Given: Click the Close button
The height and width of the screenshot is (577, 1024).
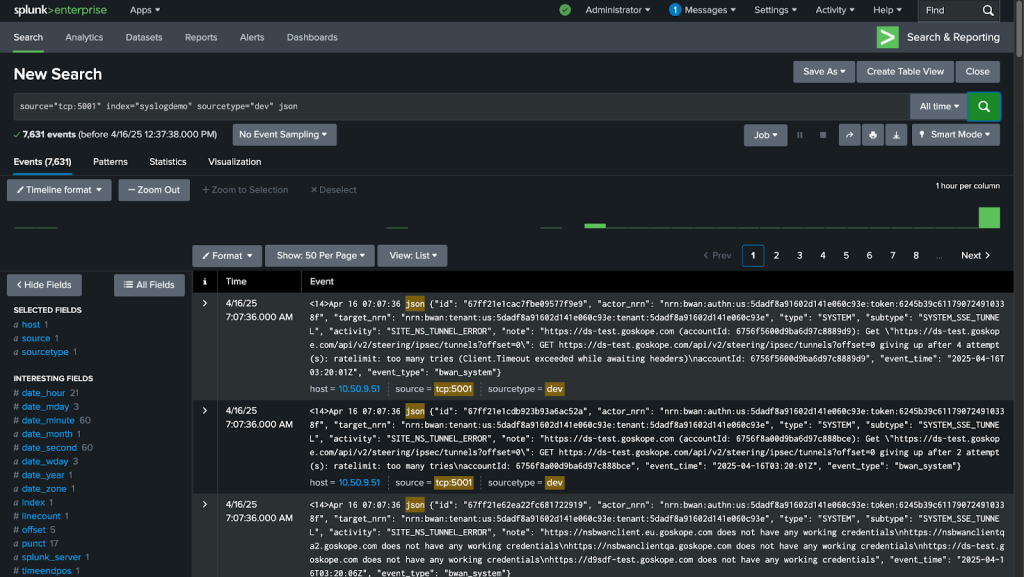Looking at the screenshot, I should pyautogui.click(x=978, y=72).
